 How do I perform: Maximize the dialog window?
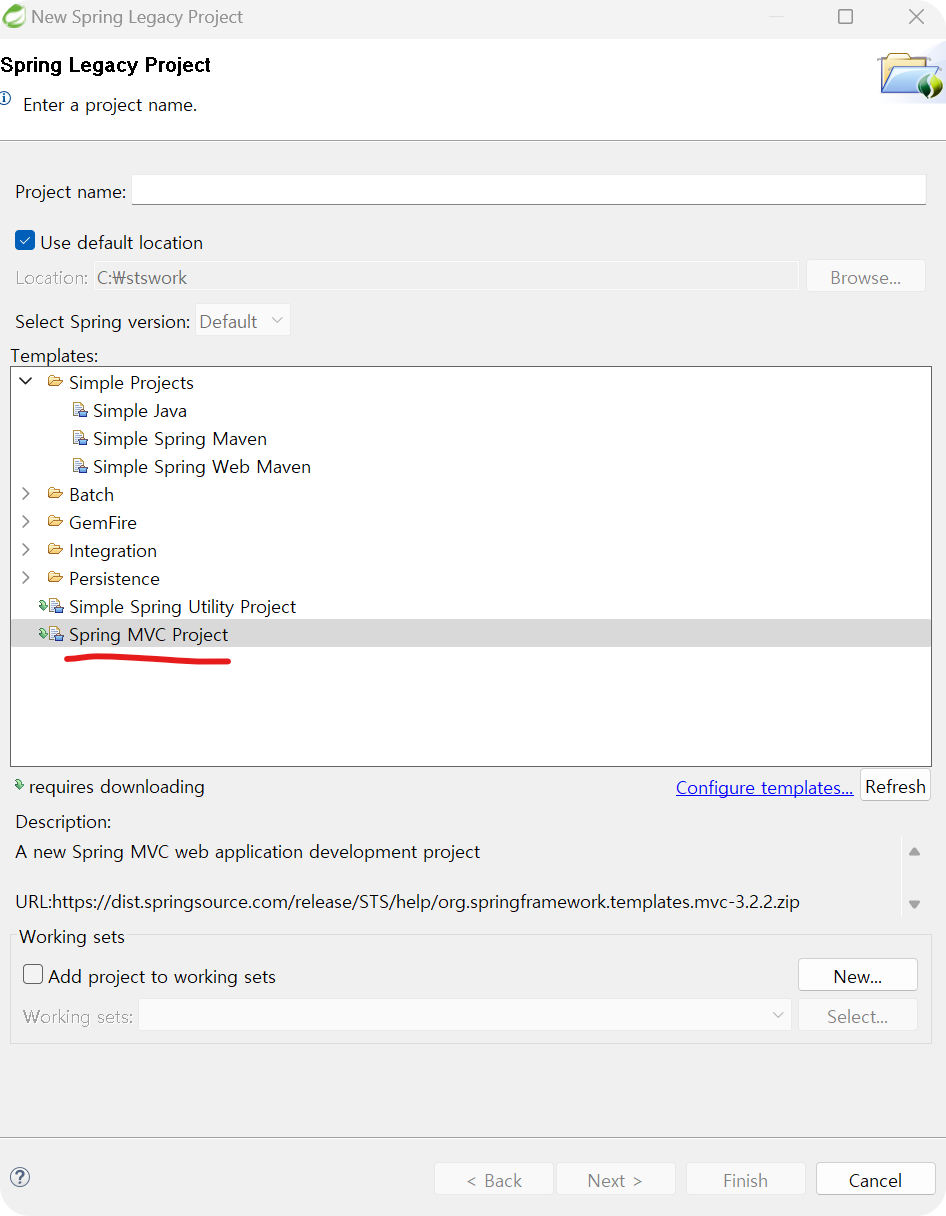pyautogui.click(x=845, y=17)
